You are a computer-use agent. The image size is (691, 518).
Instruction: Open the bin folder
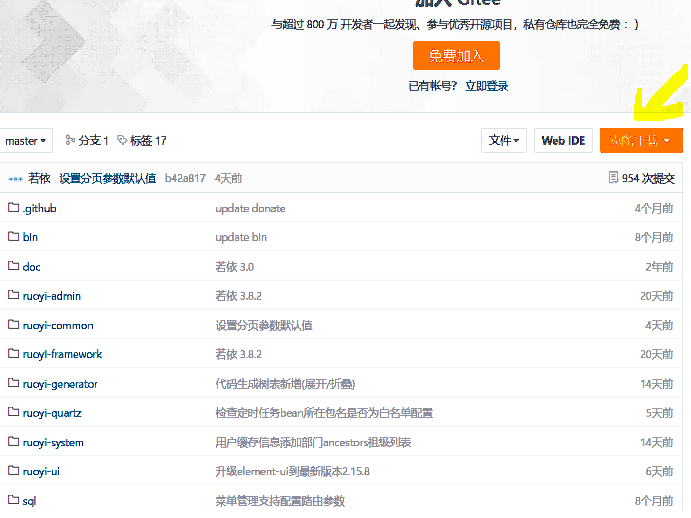click(x=30, y=237)
